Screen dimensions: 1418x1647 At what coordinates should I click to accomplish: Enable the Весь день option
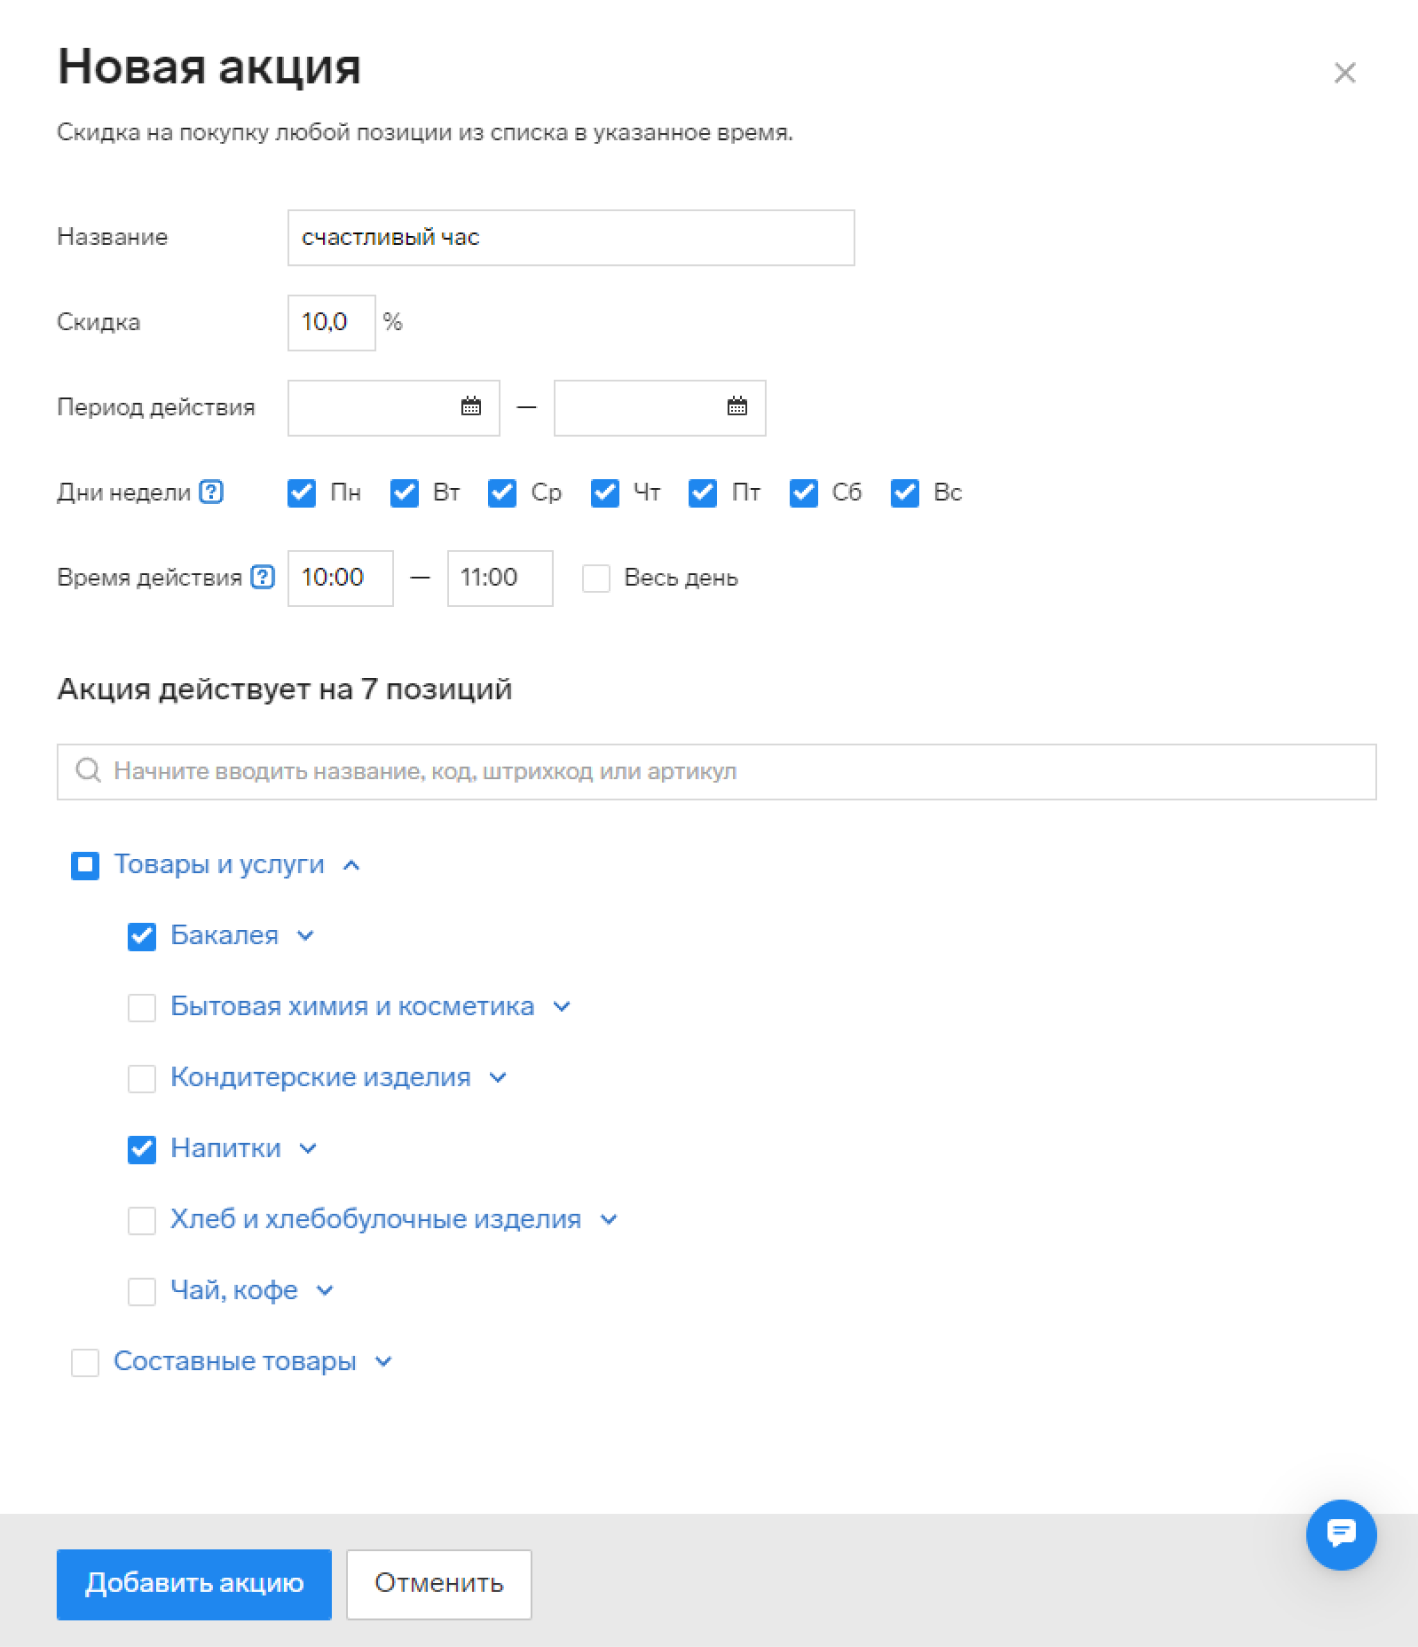pyautogui.click(x=596, y=578)
